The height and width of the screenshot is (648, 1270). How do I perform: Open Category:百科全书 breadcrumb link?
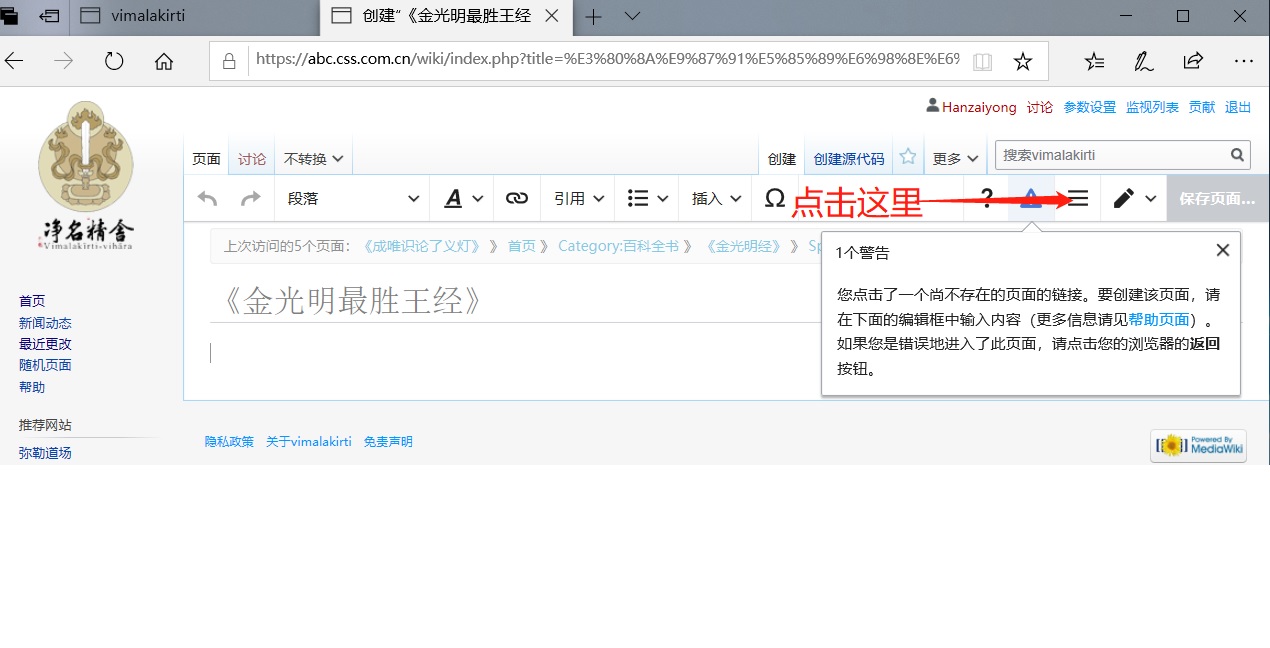(x=617, y=246)
